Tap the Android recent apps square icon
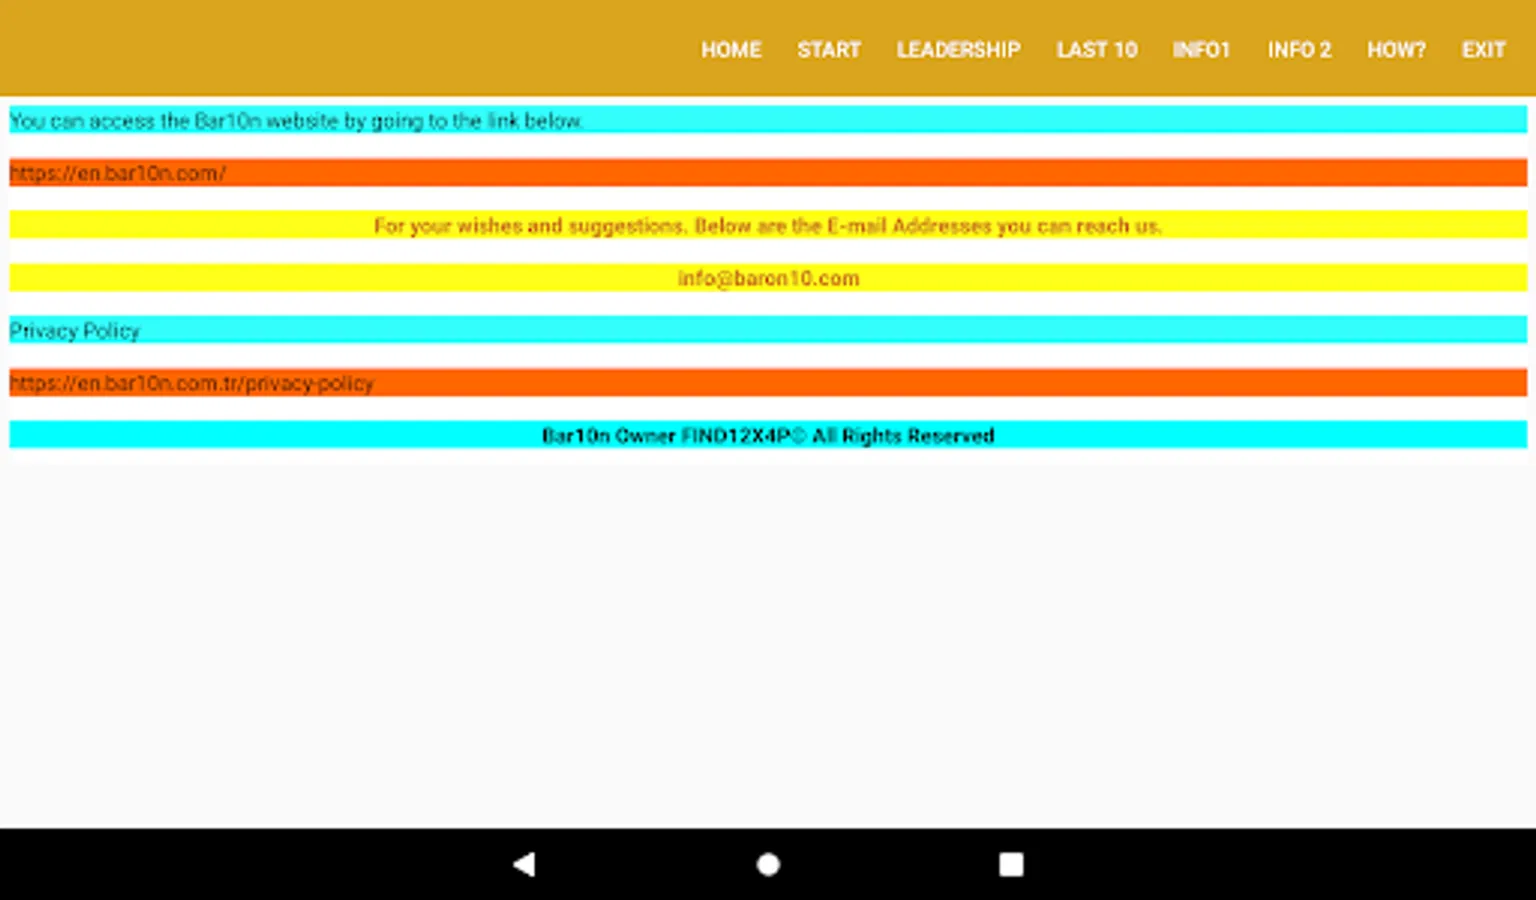 coord(1011,864)
